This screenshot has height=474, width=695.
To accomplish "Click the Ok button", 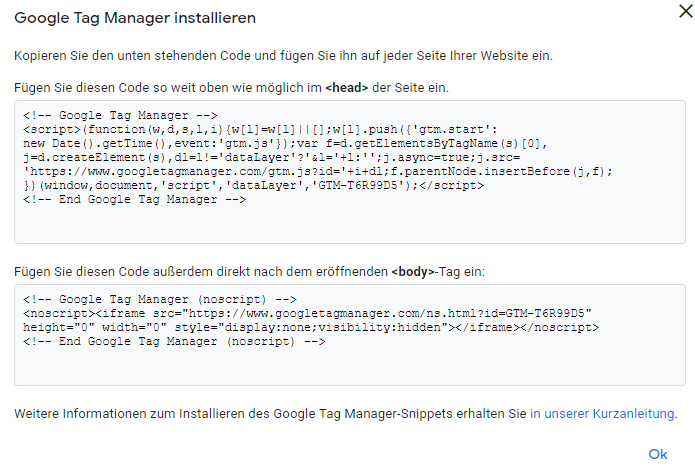I will tap(658, 454).
